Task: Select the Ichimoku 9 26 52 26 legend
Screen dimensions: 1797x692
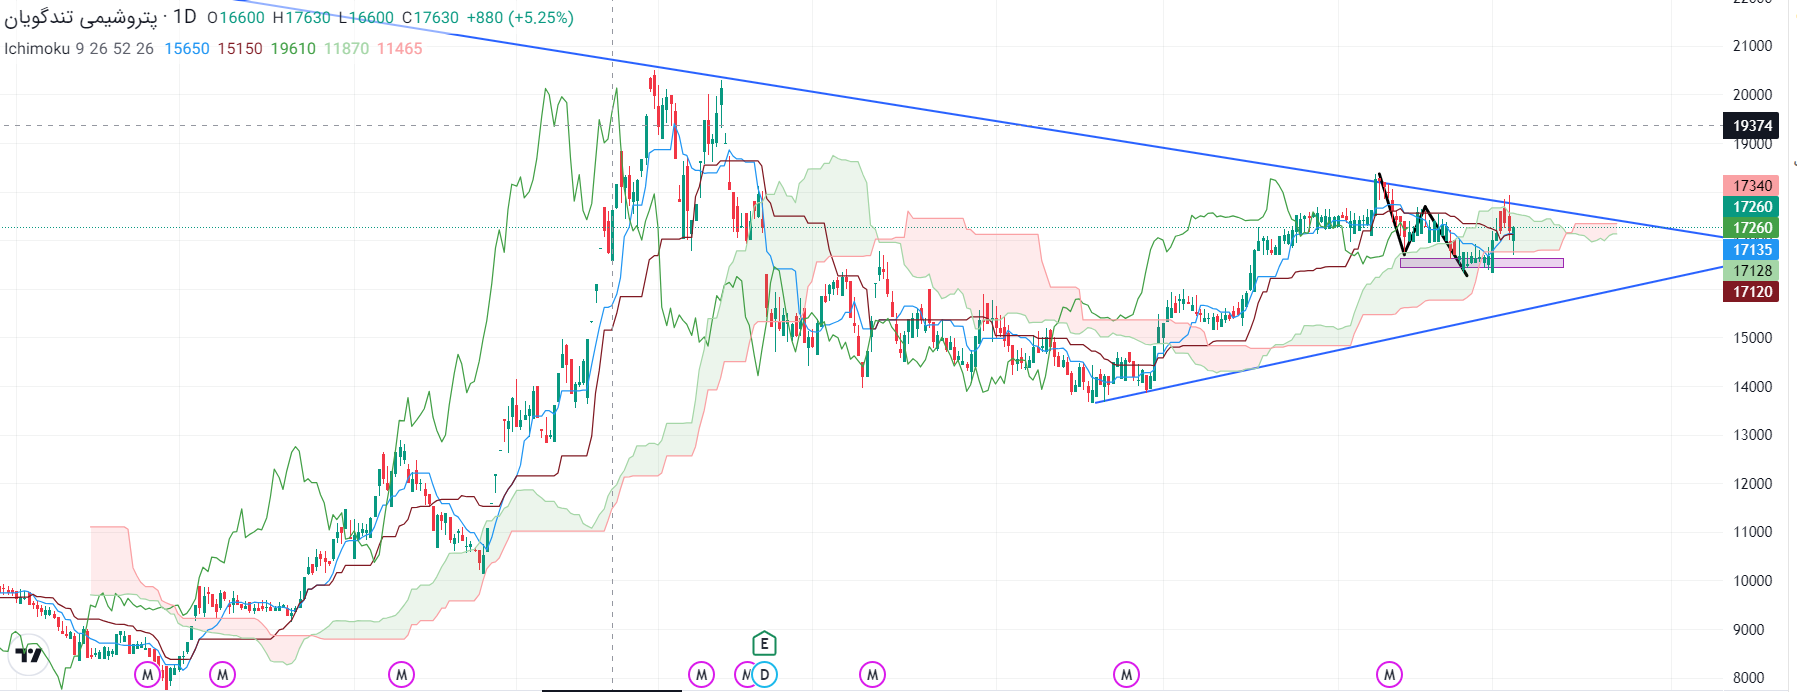Action: (x=79, y=48)
